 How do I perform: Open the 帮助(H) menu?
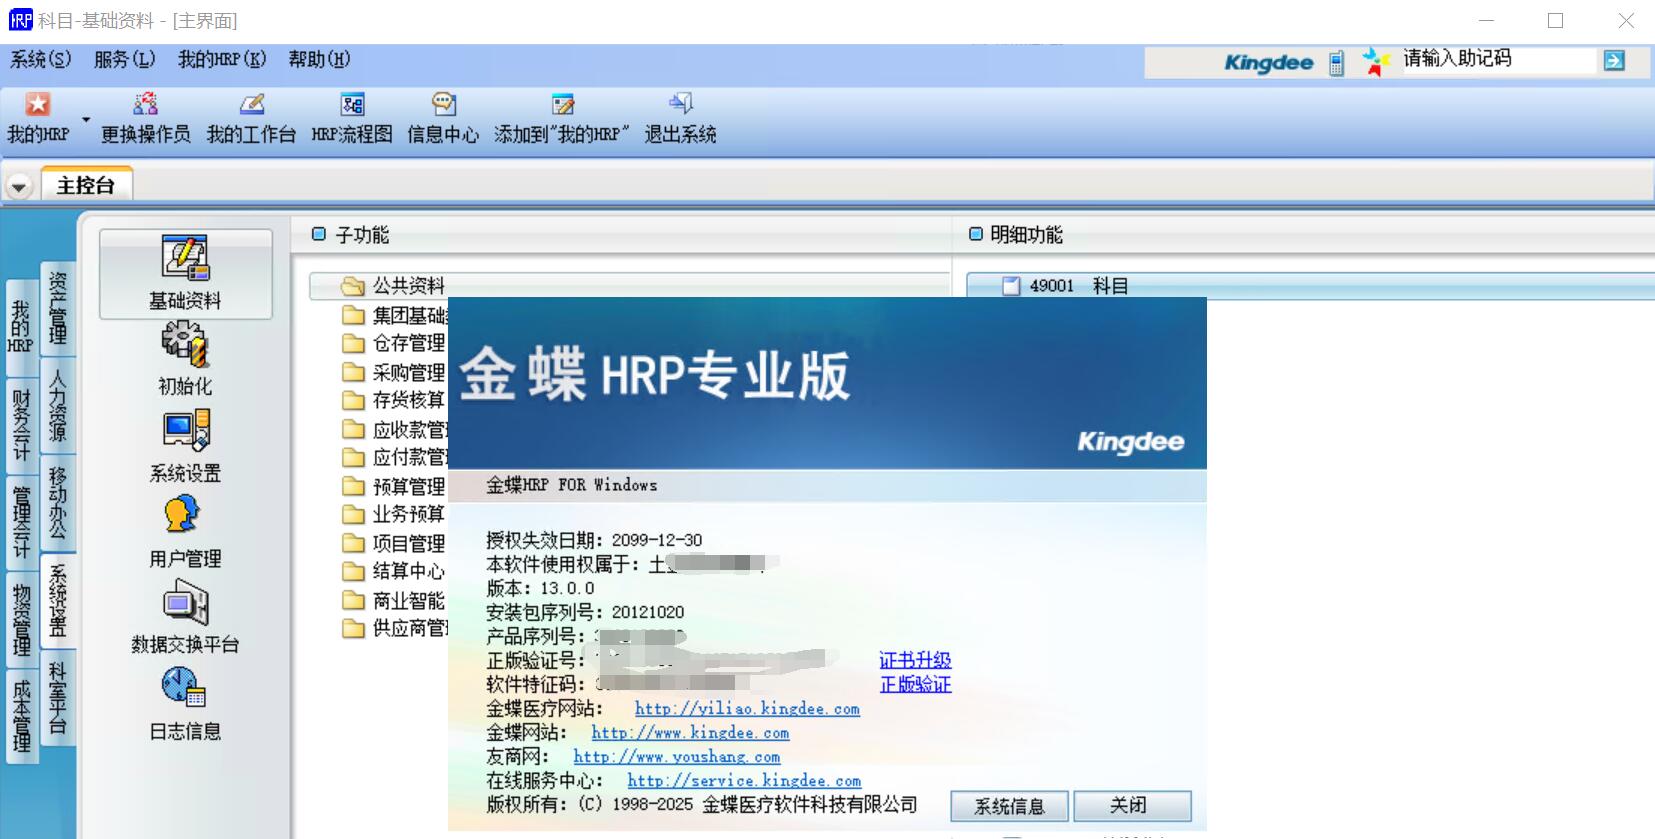[x=320, y=59]
